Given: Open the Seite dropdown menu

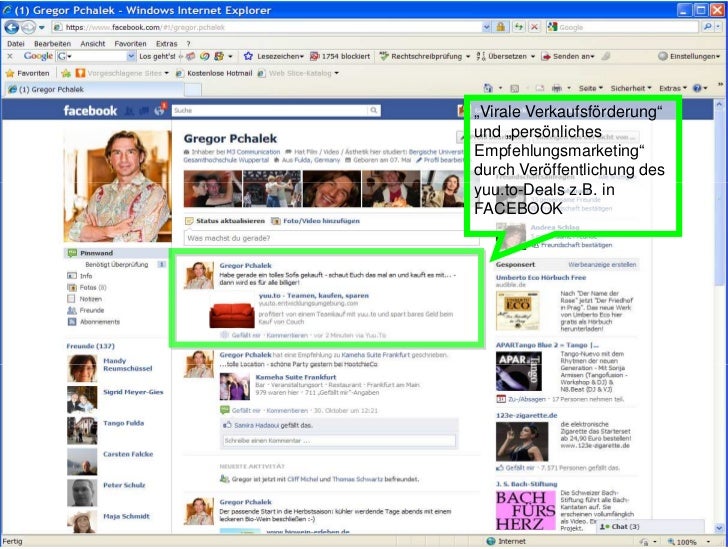Looking at the screenshot, I should [591, 88].
